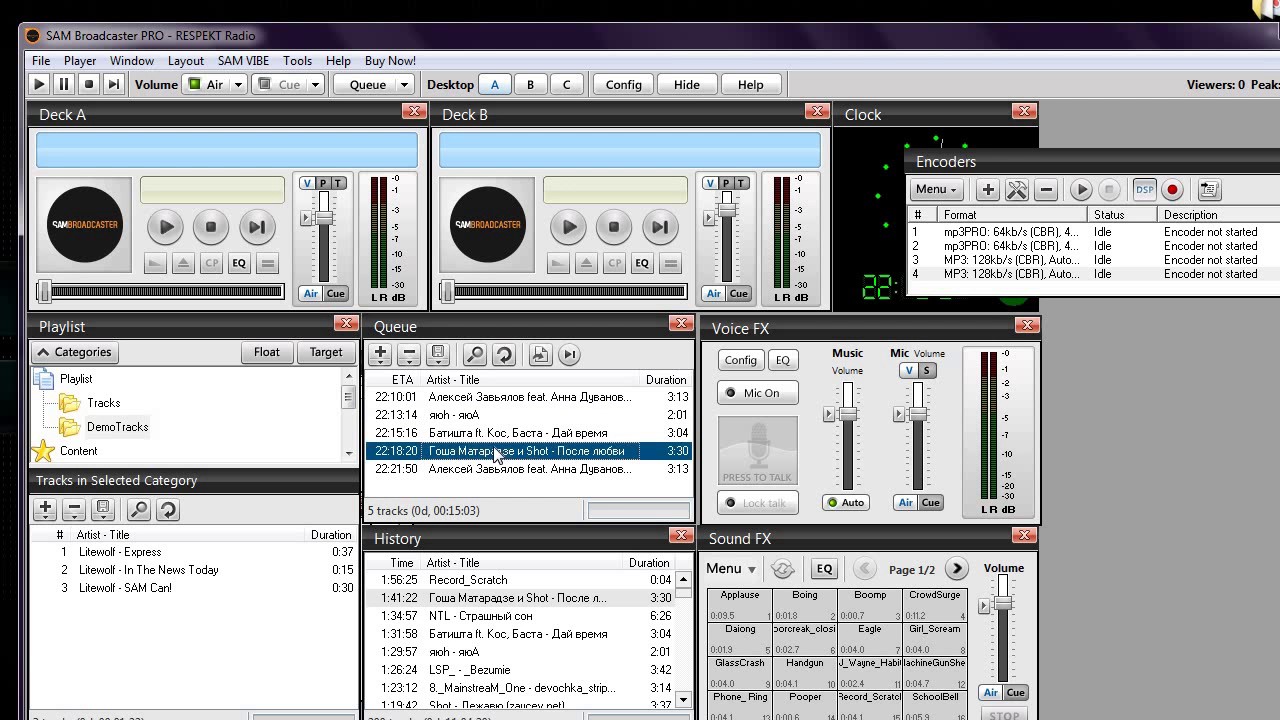
Task: Switch to Desktop C
Action: tap(566, 85)
